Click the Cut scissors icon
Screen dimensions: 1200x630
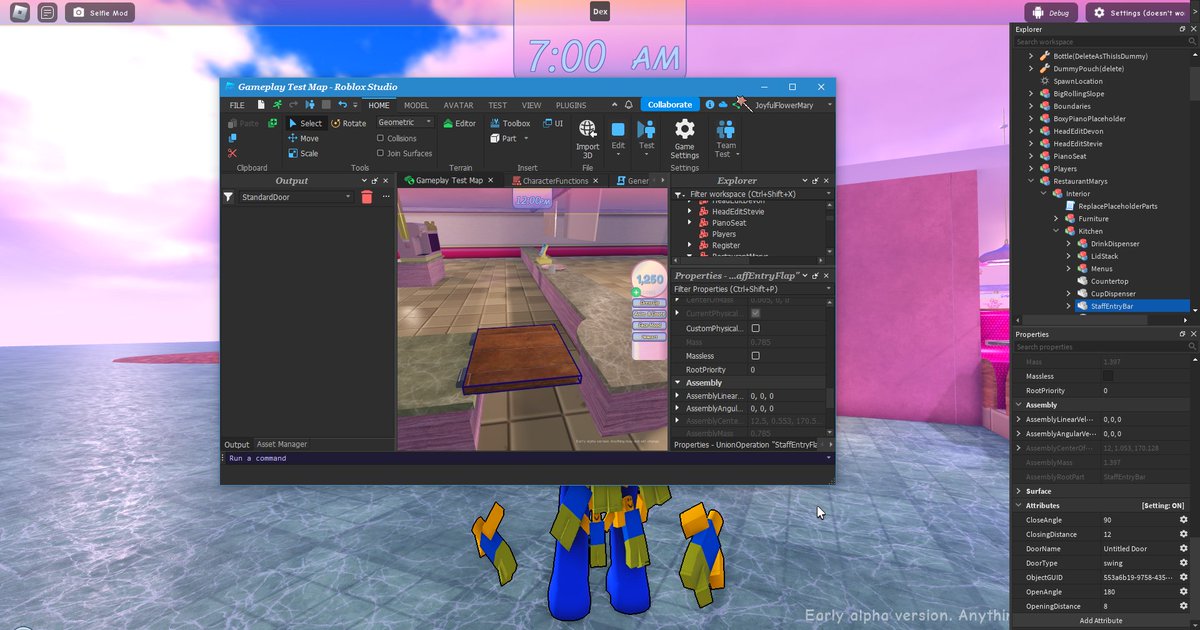pos(232,154)
